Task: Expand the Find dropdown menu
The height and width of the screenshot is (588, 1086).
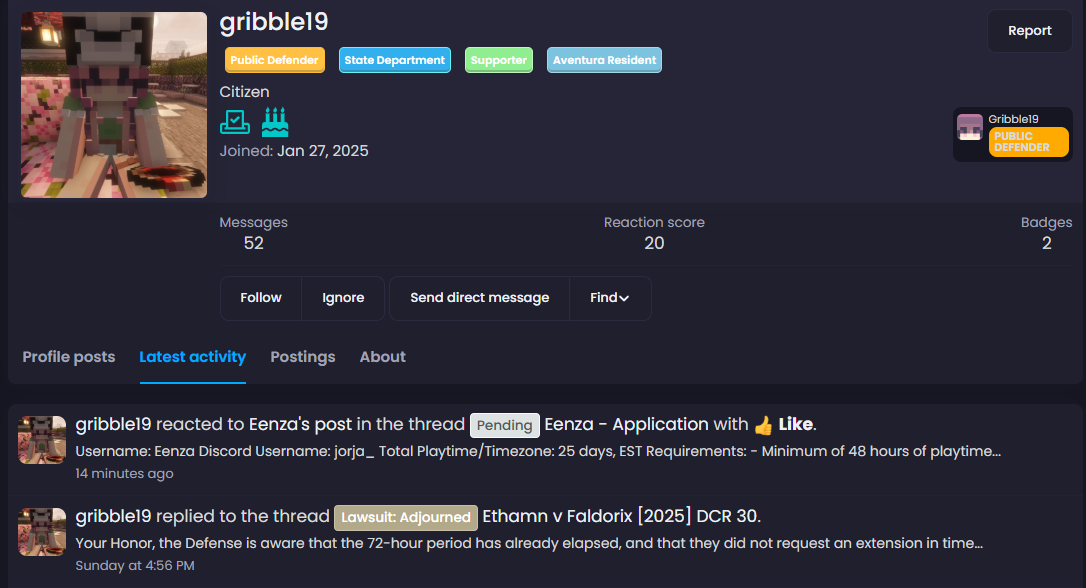Action: (609, 298)
